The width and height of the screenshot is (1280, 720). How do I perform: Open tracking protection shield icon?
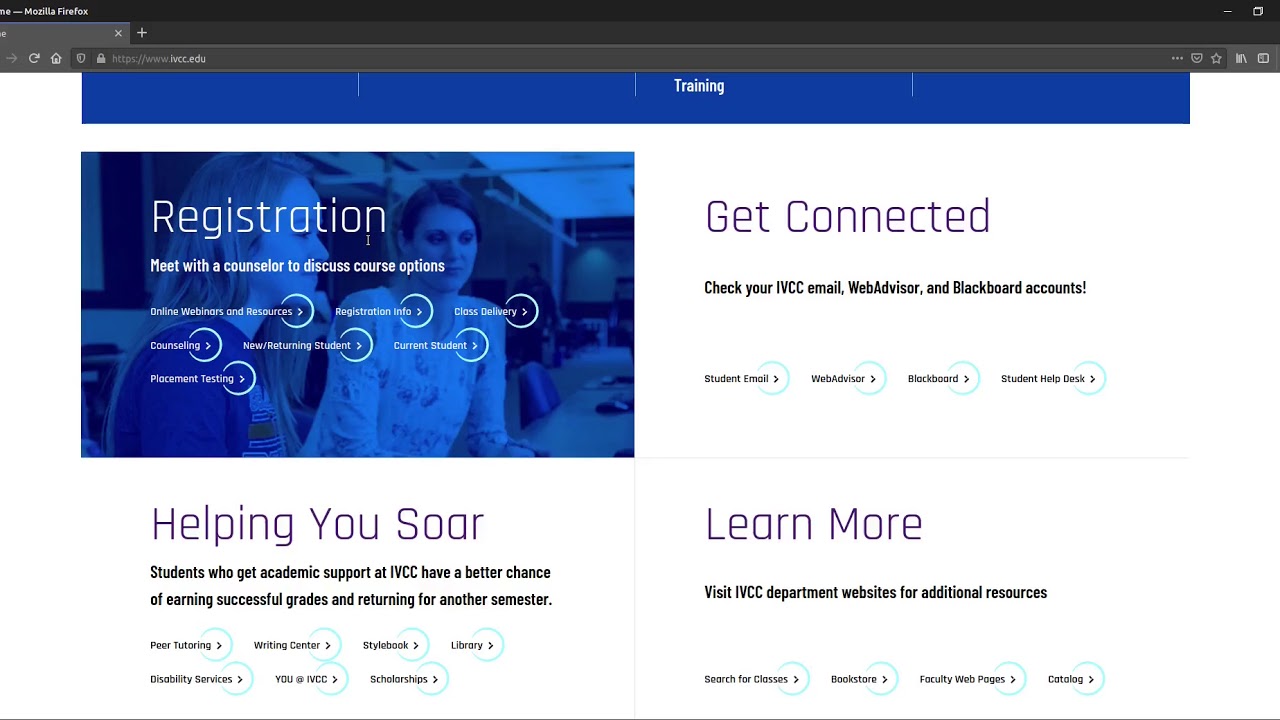point(81,58)
